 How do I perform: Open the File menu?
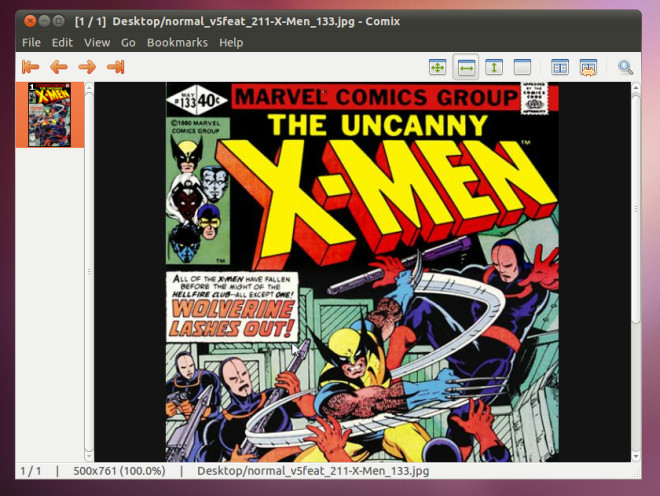[31, 43]
